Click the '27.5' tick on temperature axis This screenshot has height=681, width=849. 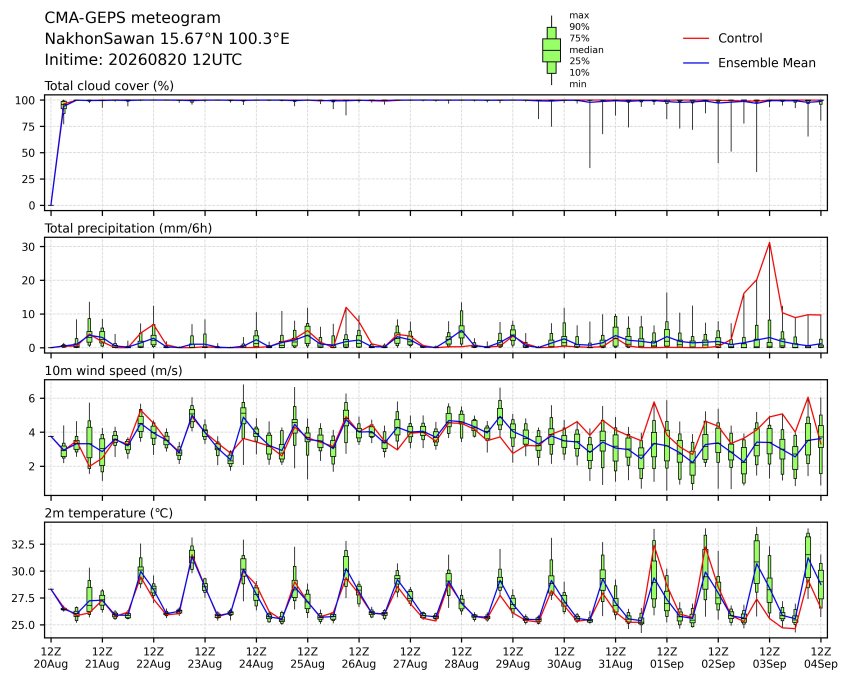point(23,598)
